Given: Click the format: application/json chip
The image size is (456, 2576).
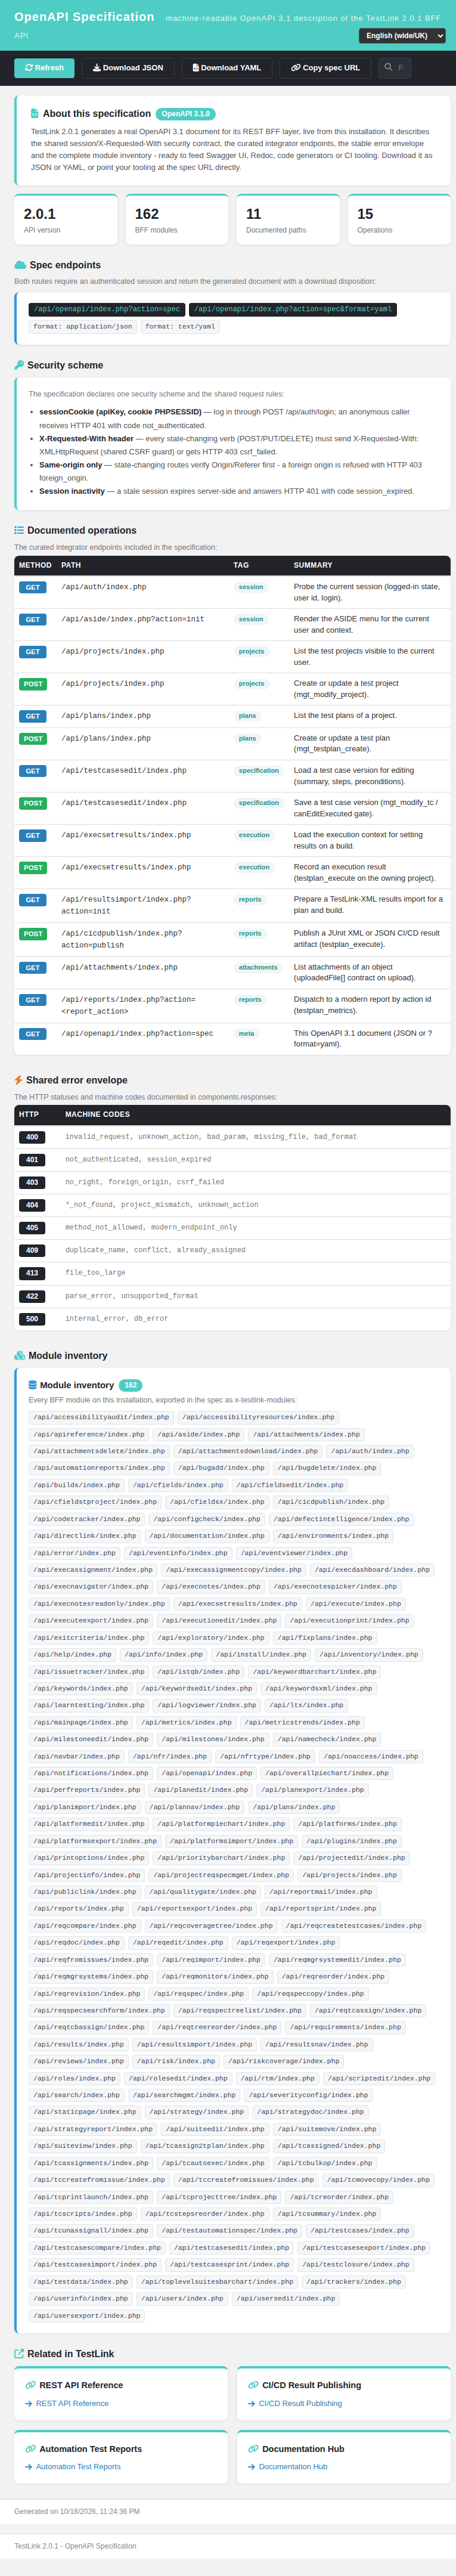Looking at the screenshot, I should [x=82, y=326].
